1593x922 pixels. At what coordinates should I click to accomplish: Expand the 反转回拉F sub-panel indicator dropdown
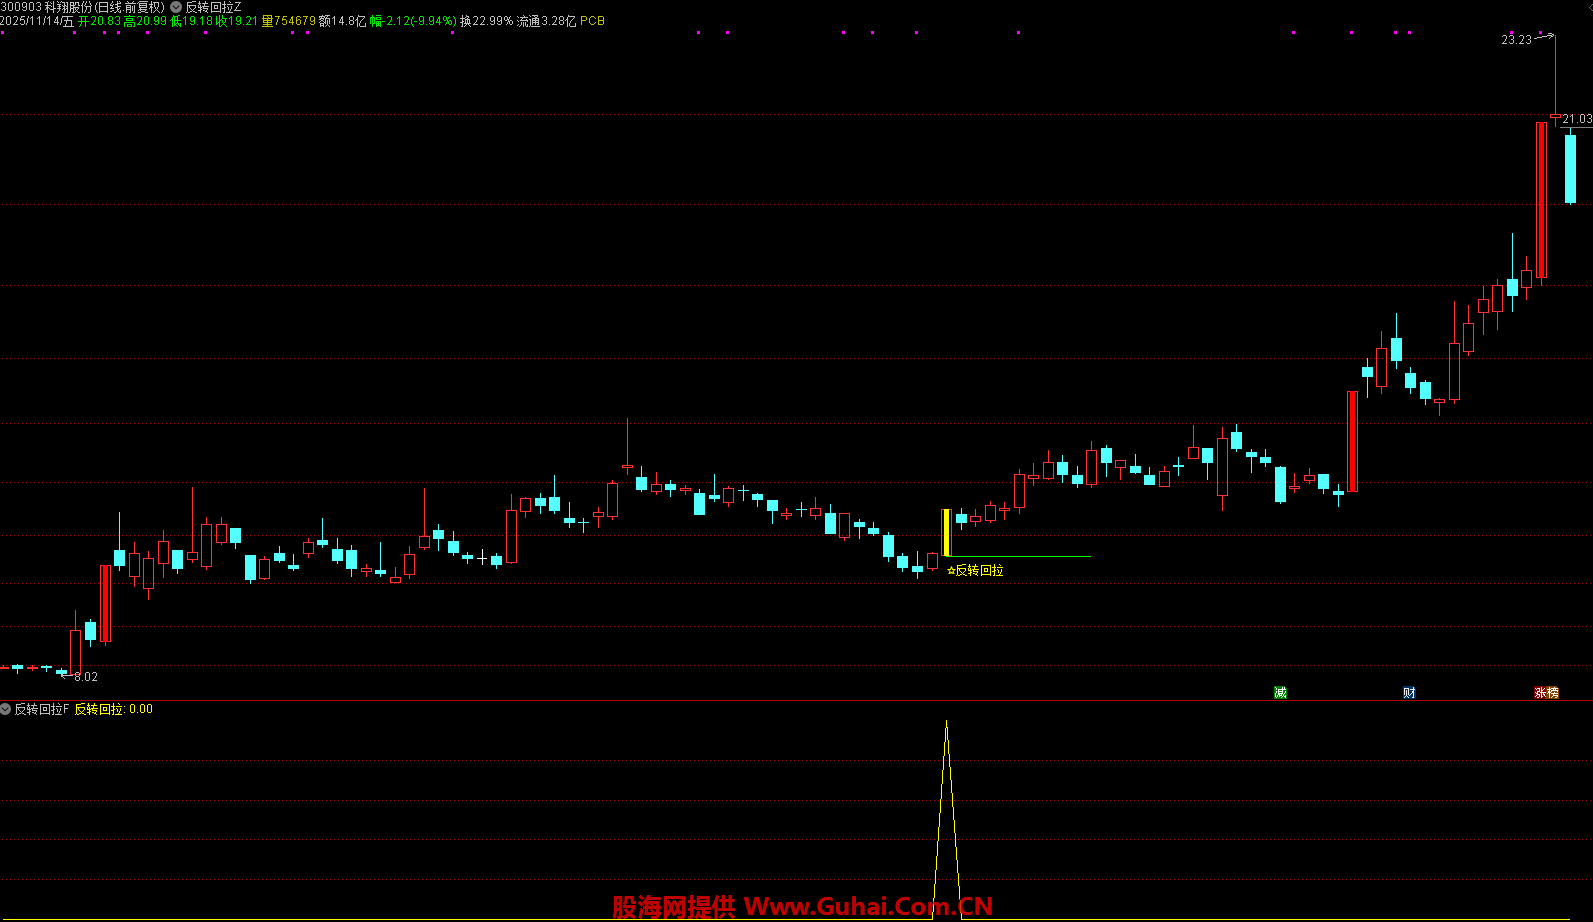point(6,709)
